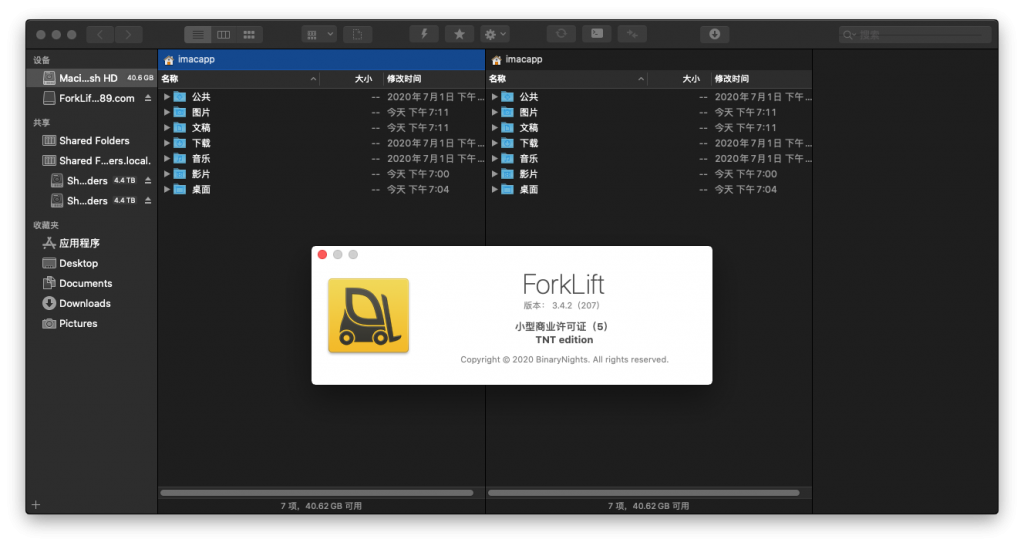Open Shared F...ers.local. in sidebar

click(x=91, y=161)
